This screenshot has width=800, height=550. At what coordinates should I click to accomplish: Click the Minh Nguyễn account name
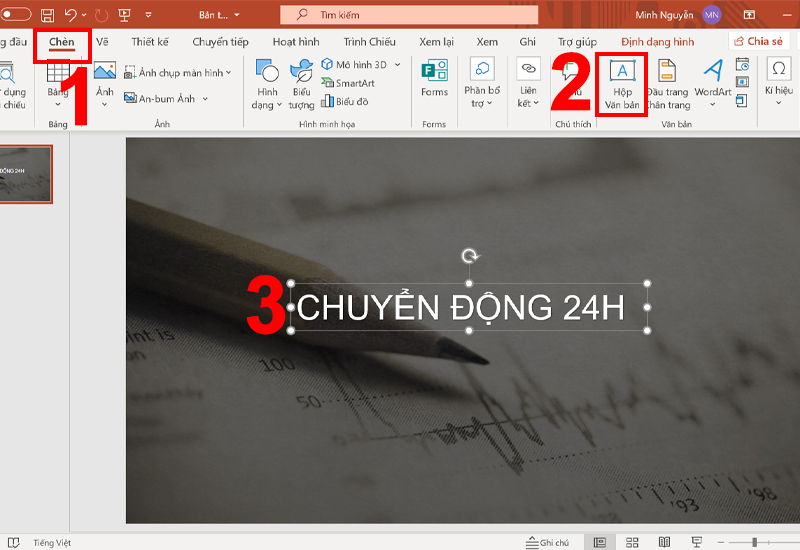tap(664, 15)
